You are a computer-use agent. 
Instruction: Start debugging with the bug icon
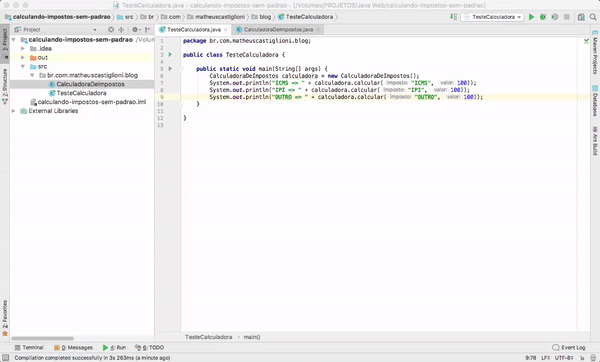tap(543, 17)
